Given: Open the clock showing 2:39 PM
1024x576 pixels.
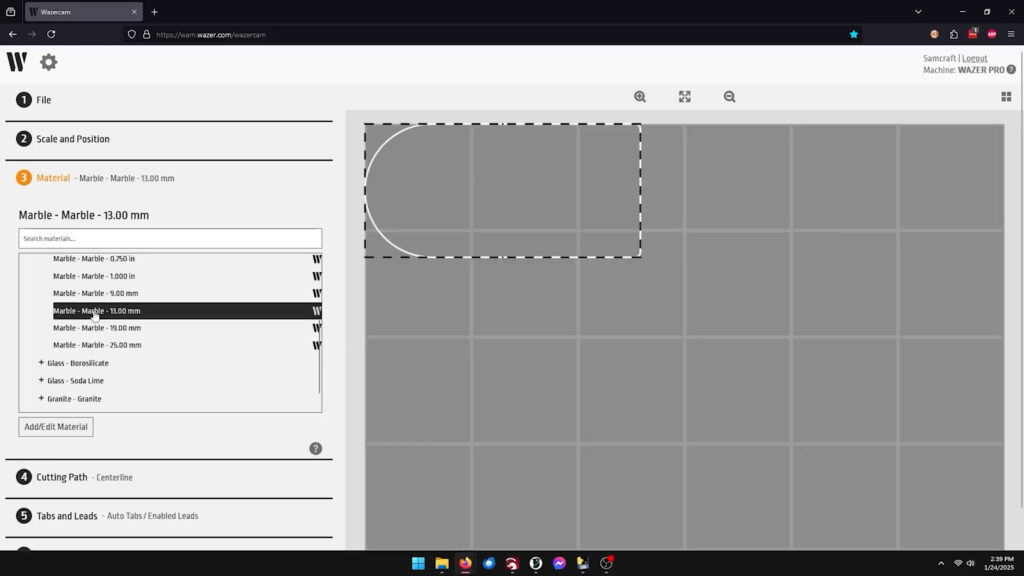Looking at the screenshot, I should [1001, 563].
